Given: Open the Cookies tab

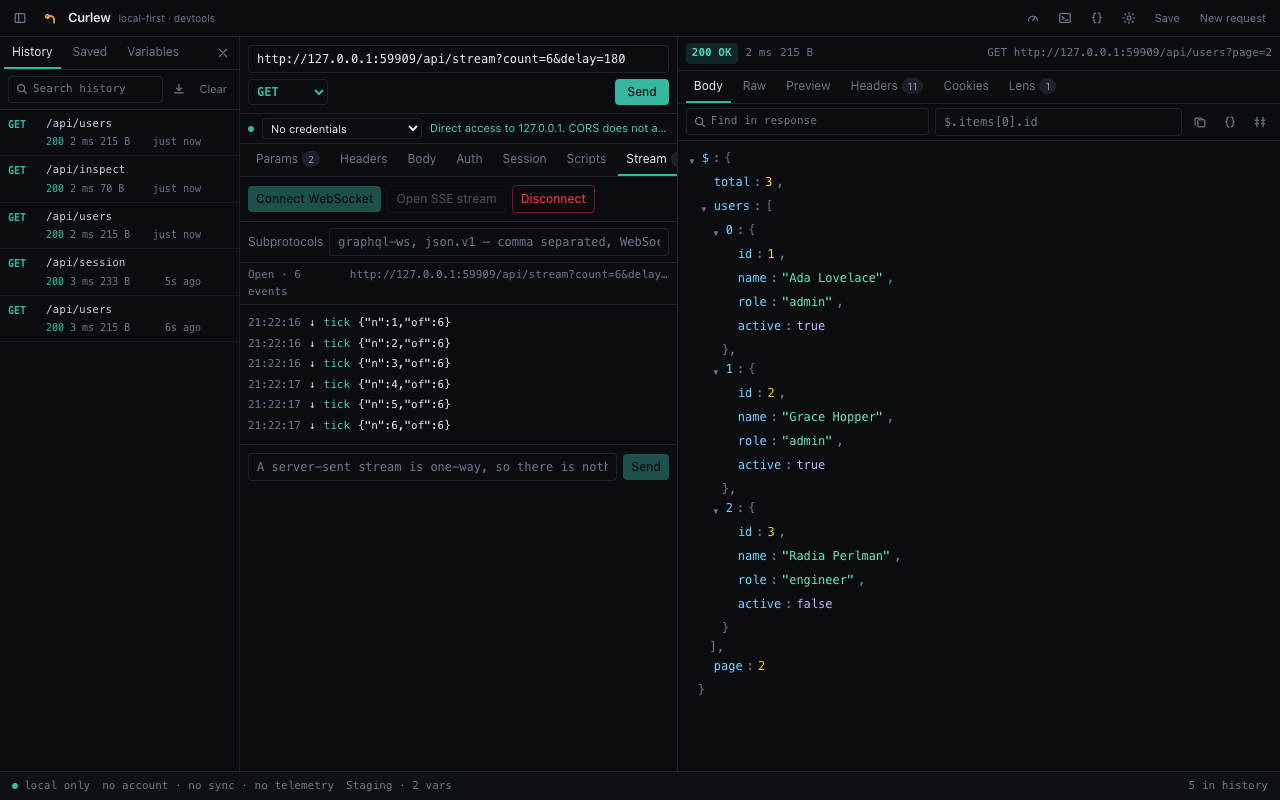Looking at the screenshot, I should click(x=966, y=86).
